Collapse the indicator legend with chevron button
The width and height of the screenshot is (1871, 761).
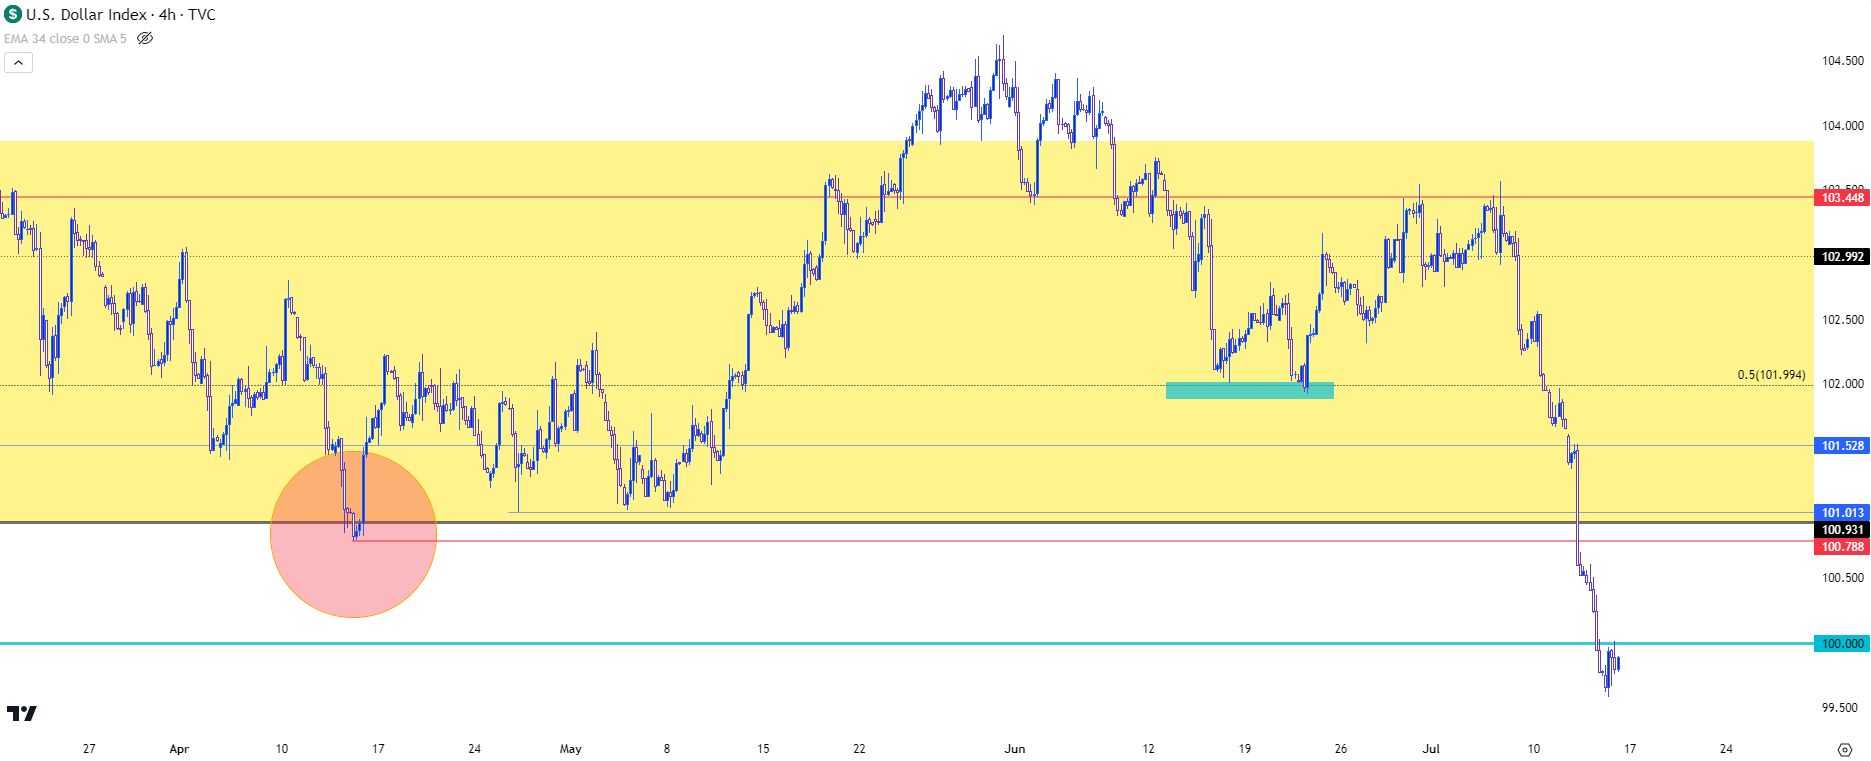point(18,62)
